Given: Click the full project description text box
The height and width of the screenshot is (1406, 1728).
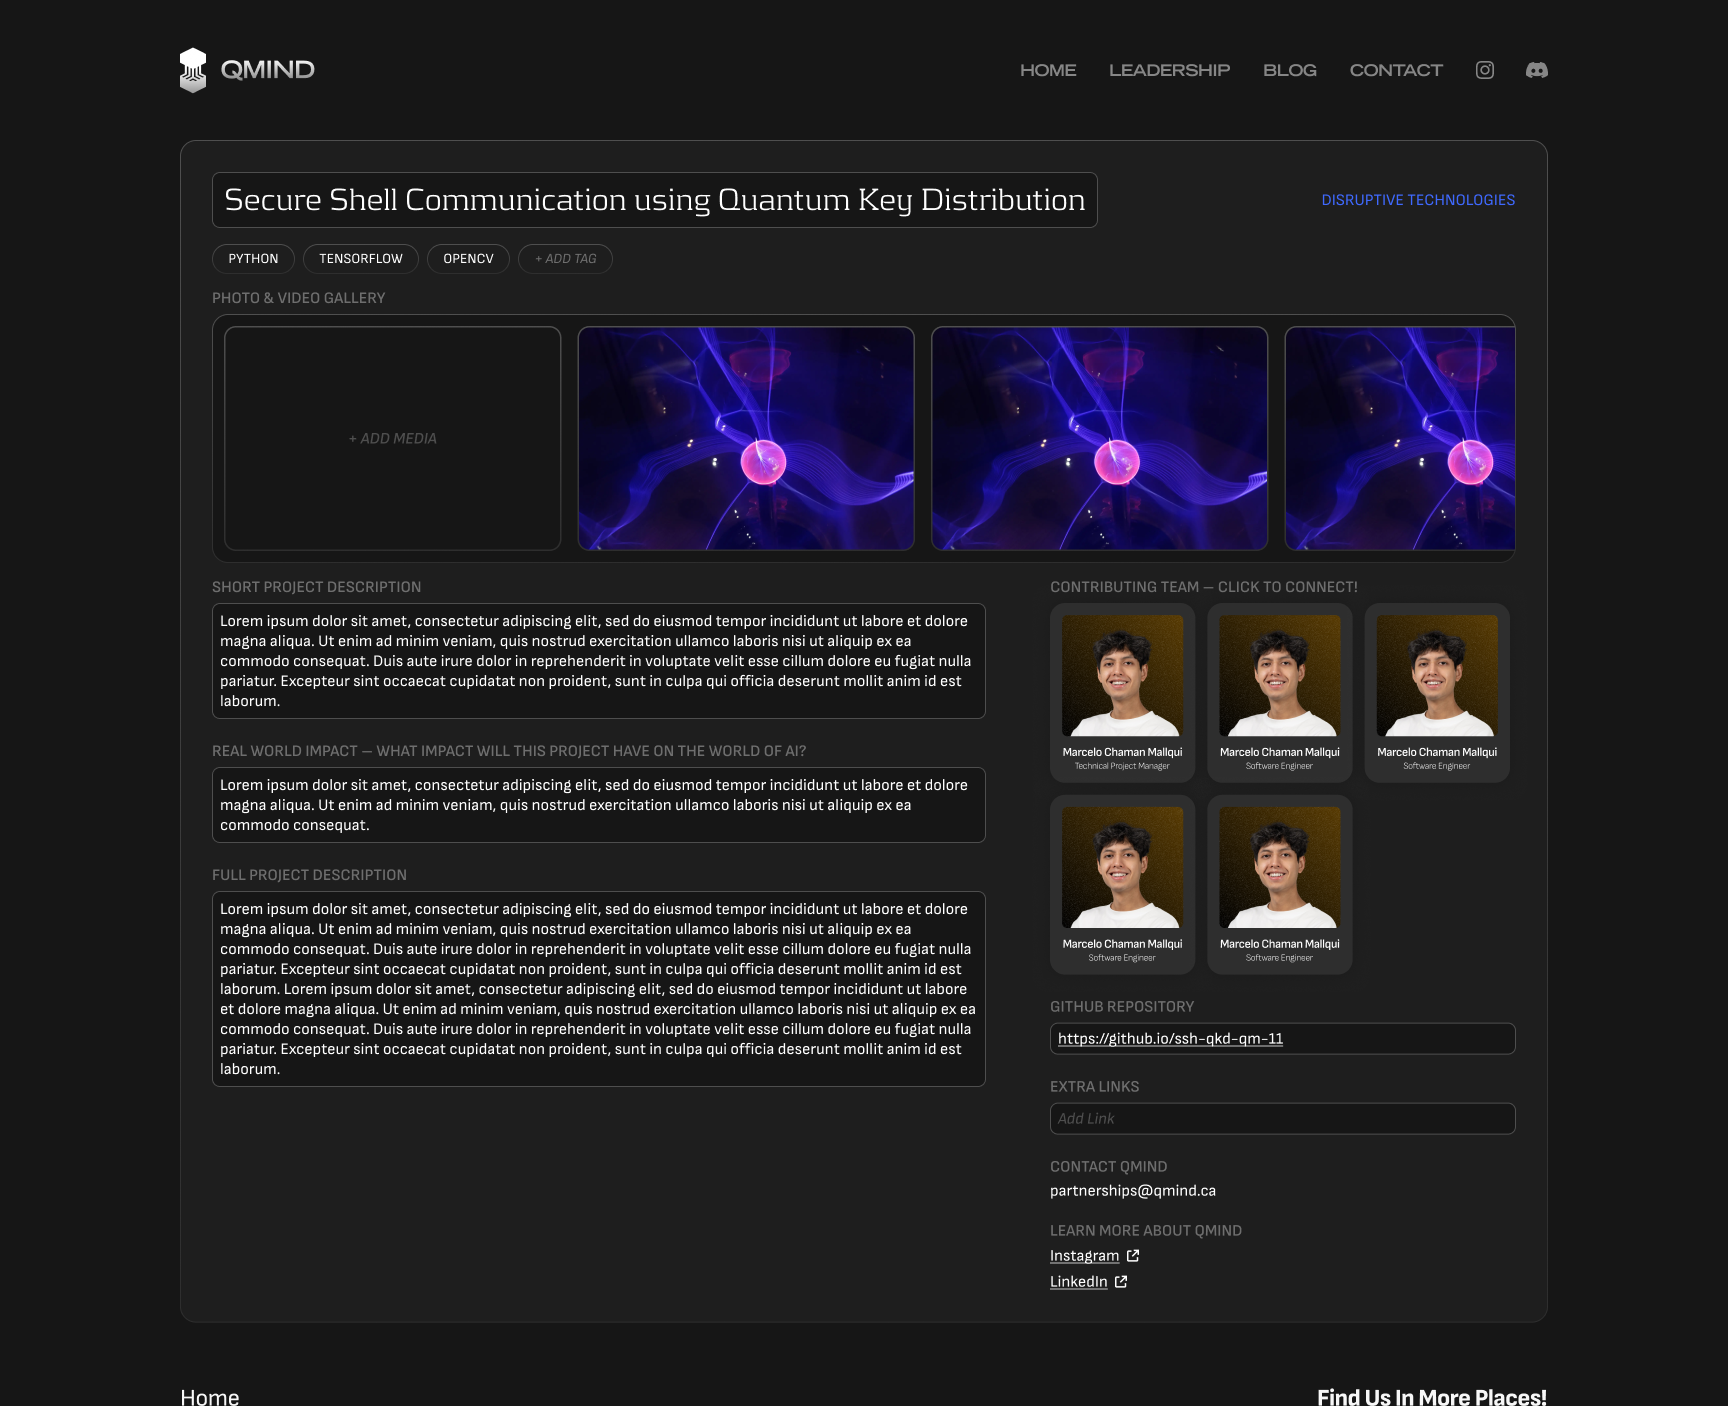Looking at the screenshot, I should tap(599, 989).
